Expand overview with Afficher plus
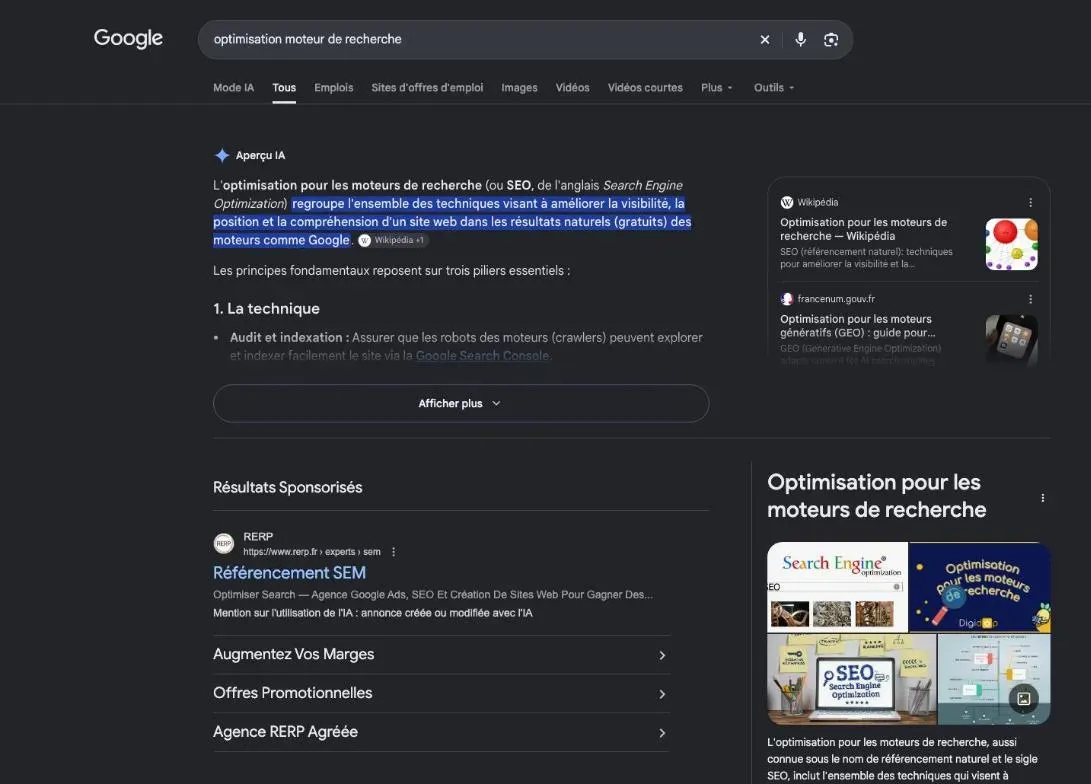 pos(461,403)
